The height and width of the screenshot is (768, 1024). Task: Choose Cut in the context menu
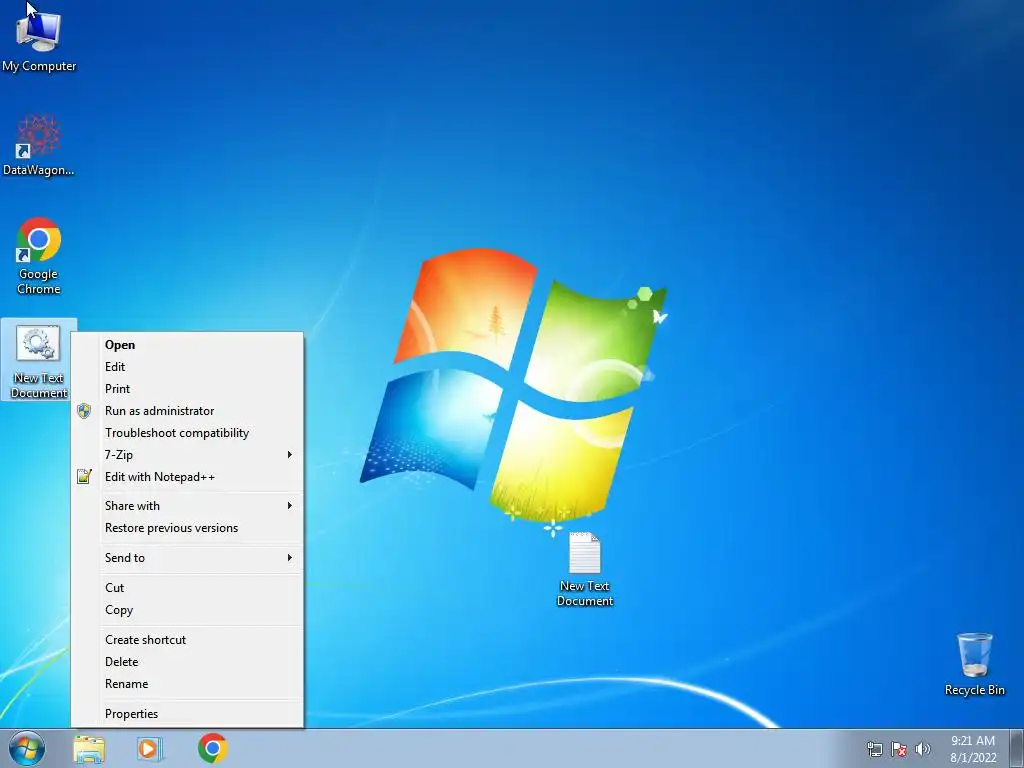coord(187,588)
